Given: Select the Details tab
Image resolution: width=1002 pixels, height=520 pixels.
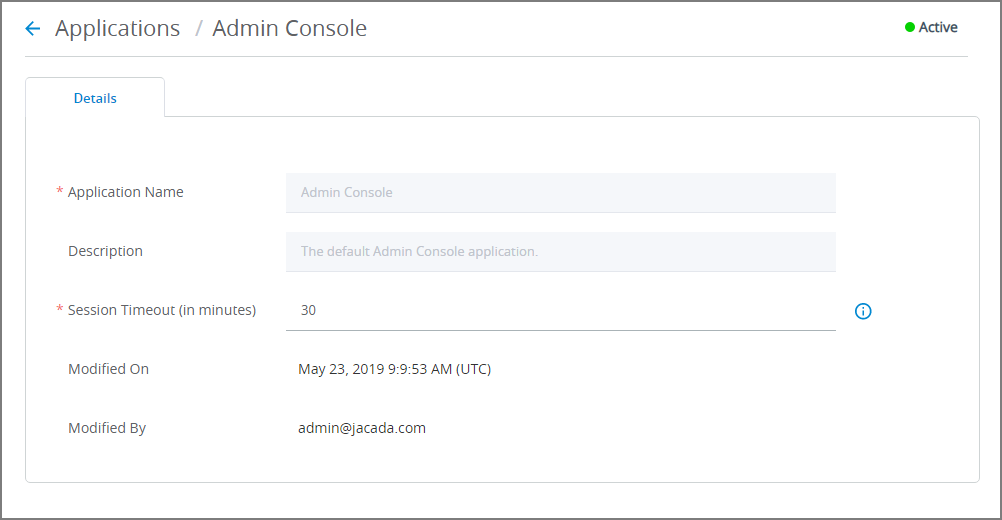Looking at the screenshot, I should 95,98.
